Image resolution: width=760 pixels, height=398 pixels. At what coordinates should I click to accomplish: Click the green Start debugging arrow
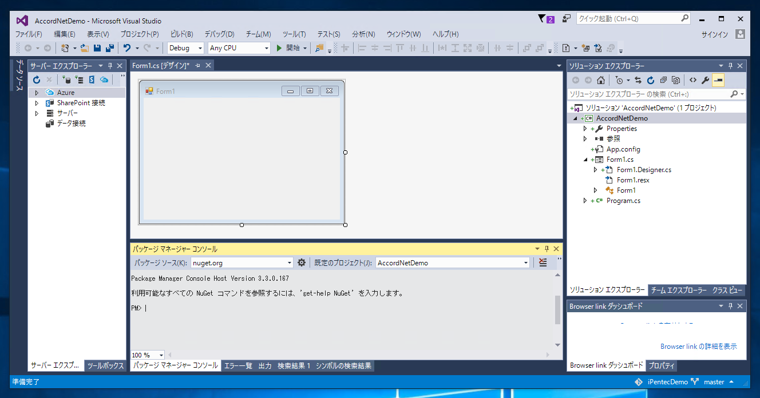pyautogui.click(x=279, y=48)
